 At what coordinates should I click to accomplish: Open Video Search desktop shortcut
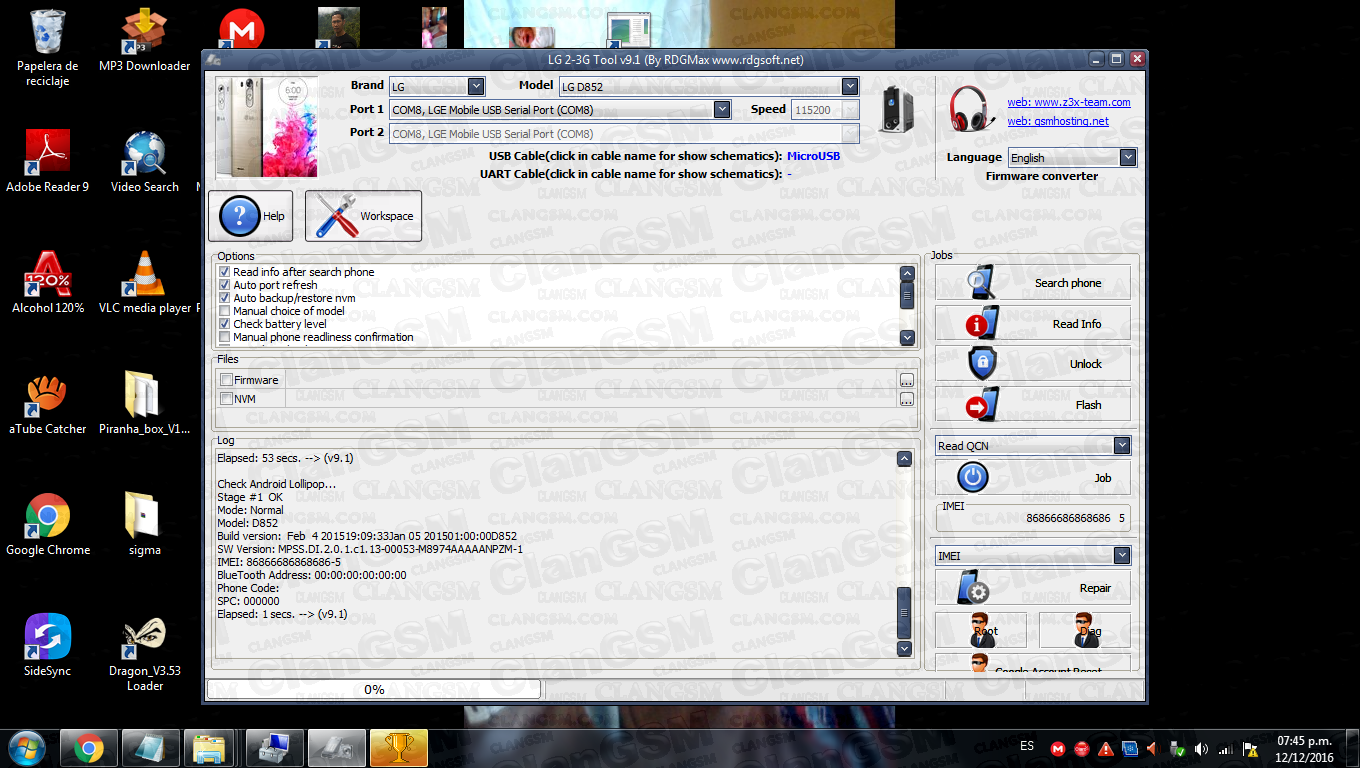[144, 161]
